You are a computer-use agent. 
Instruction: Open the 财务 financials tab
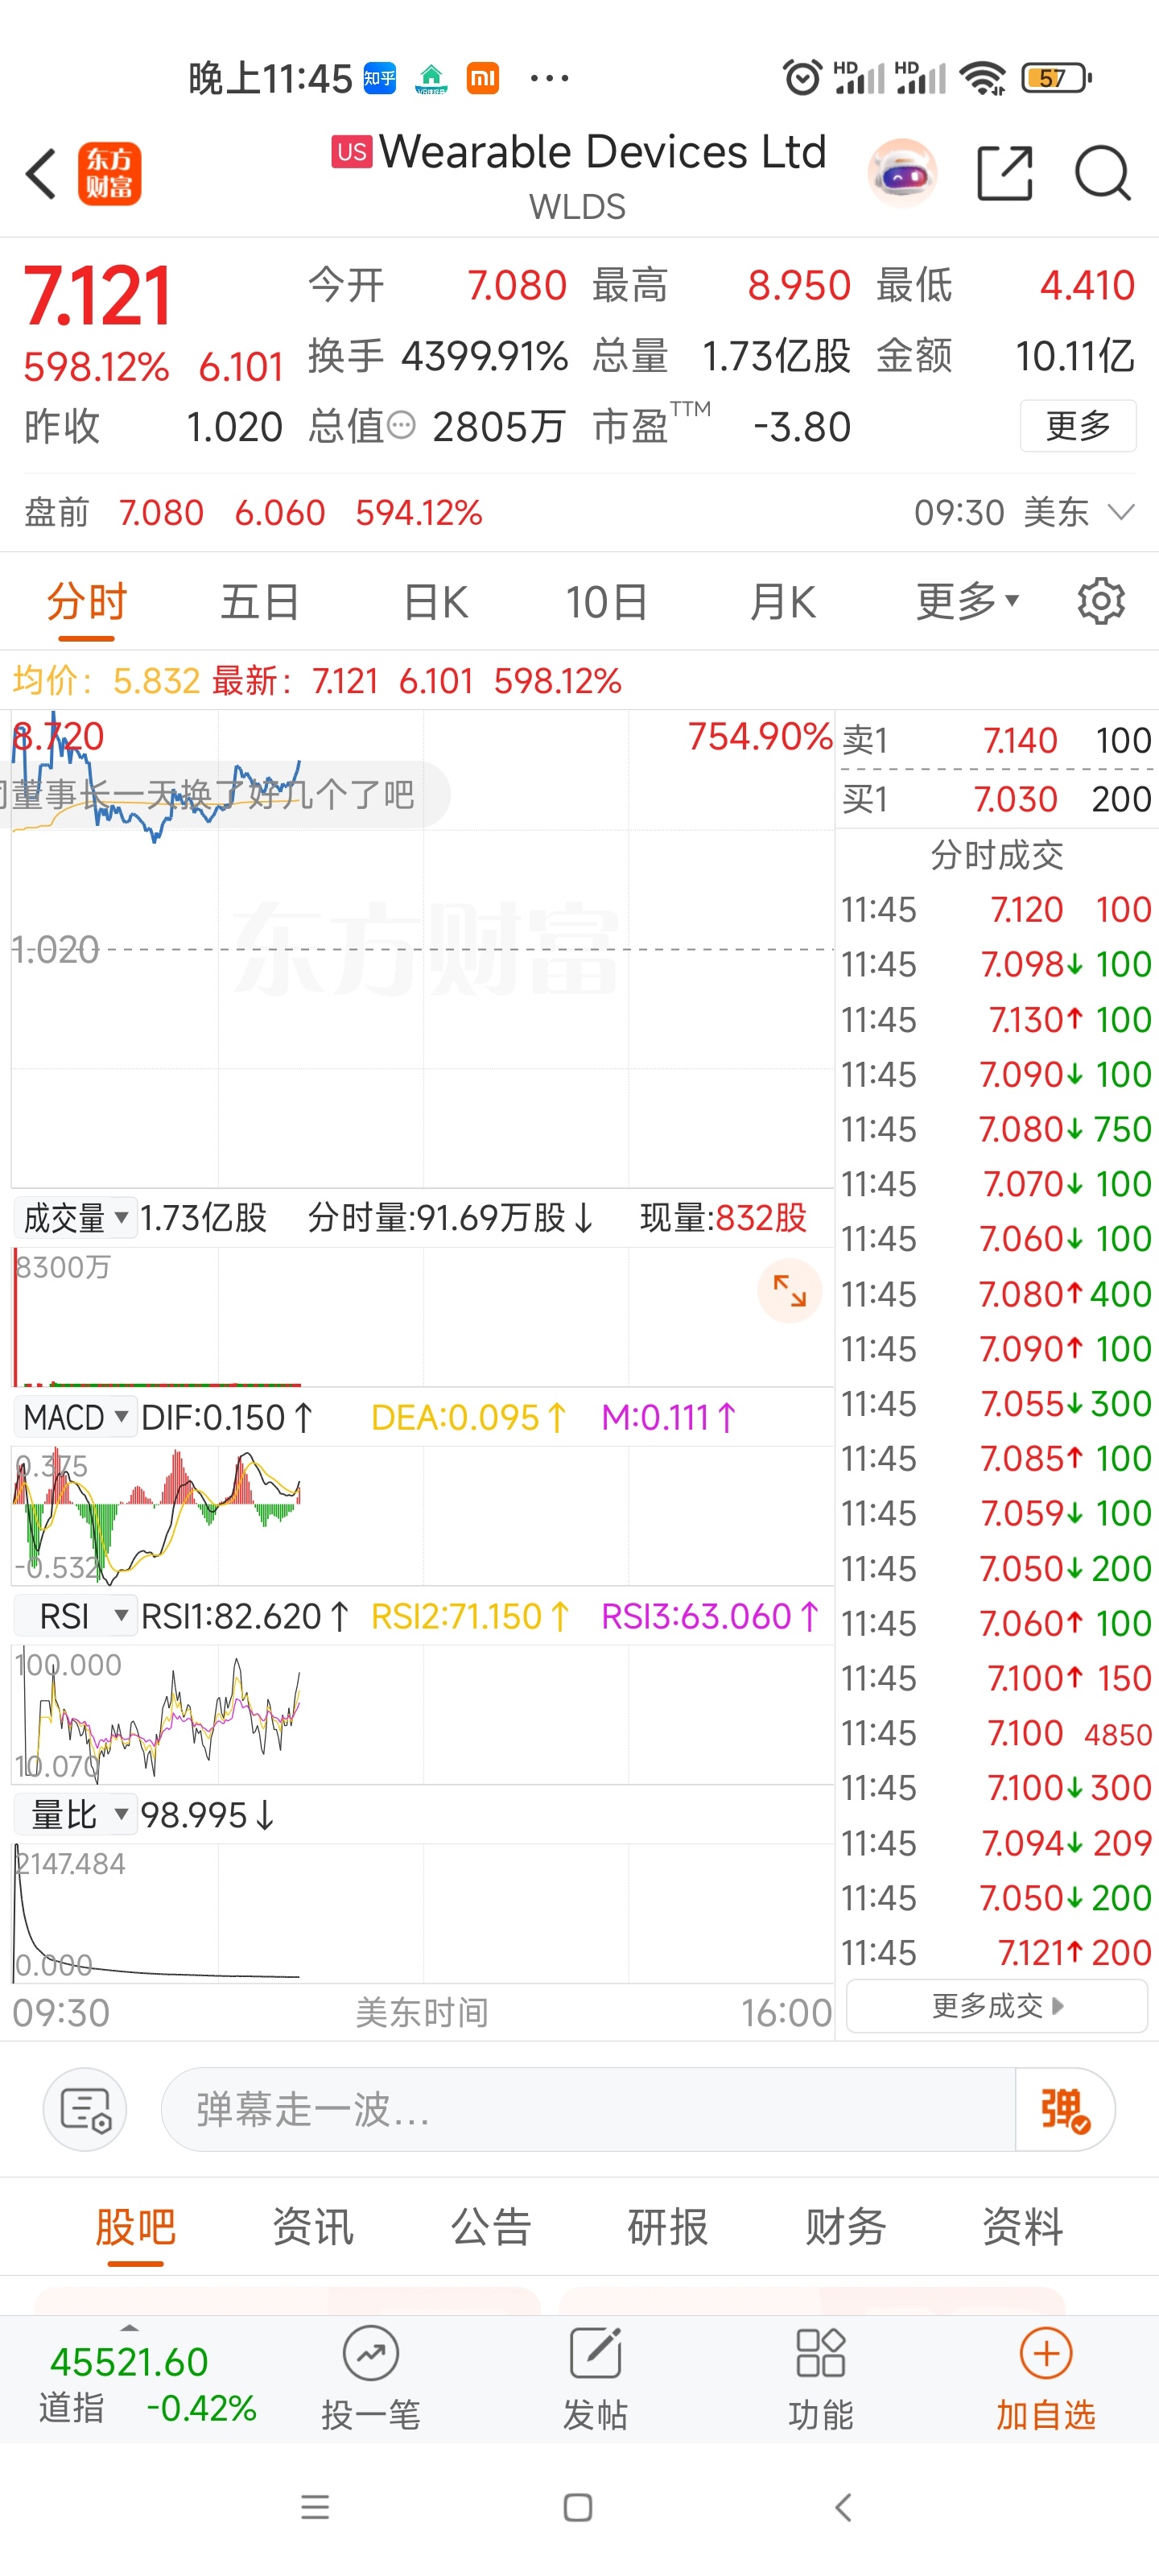(x=845, y=2227)
